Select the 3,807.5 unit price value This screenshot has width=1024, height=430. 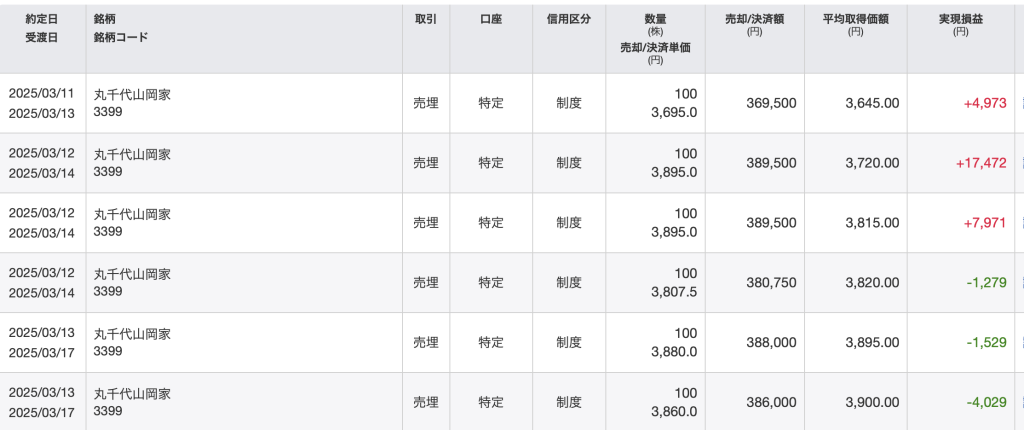(x=674, y=292)
